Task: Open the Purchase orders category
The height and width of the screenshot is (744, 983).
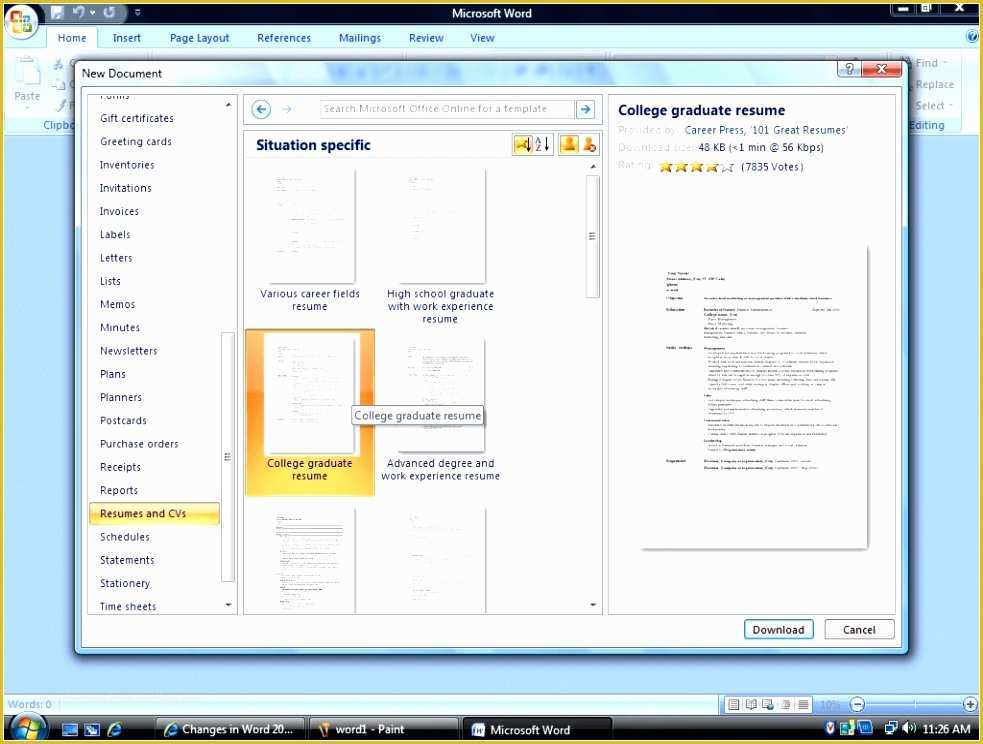Action: pyautogui.click(x=139, y=443)
